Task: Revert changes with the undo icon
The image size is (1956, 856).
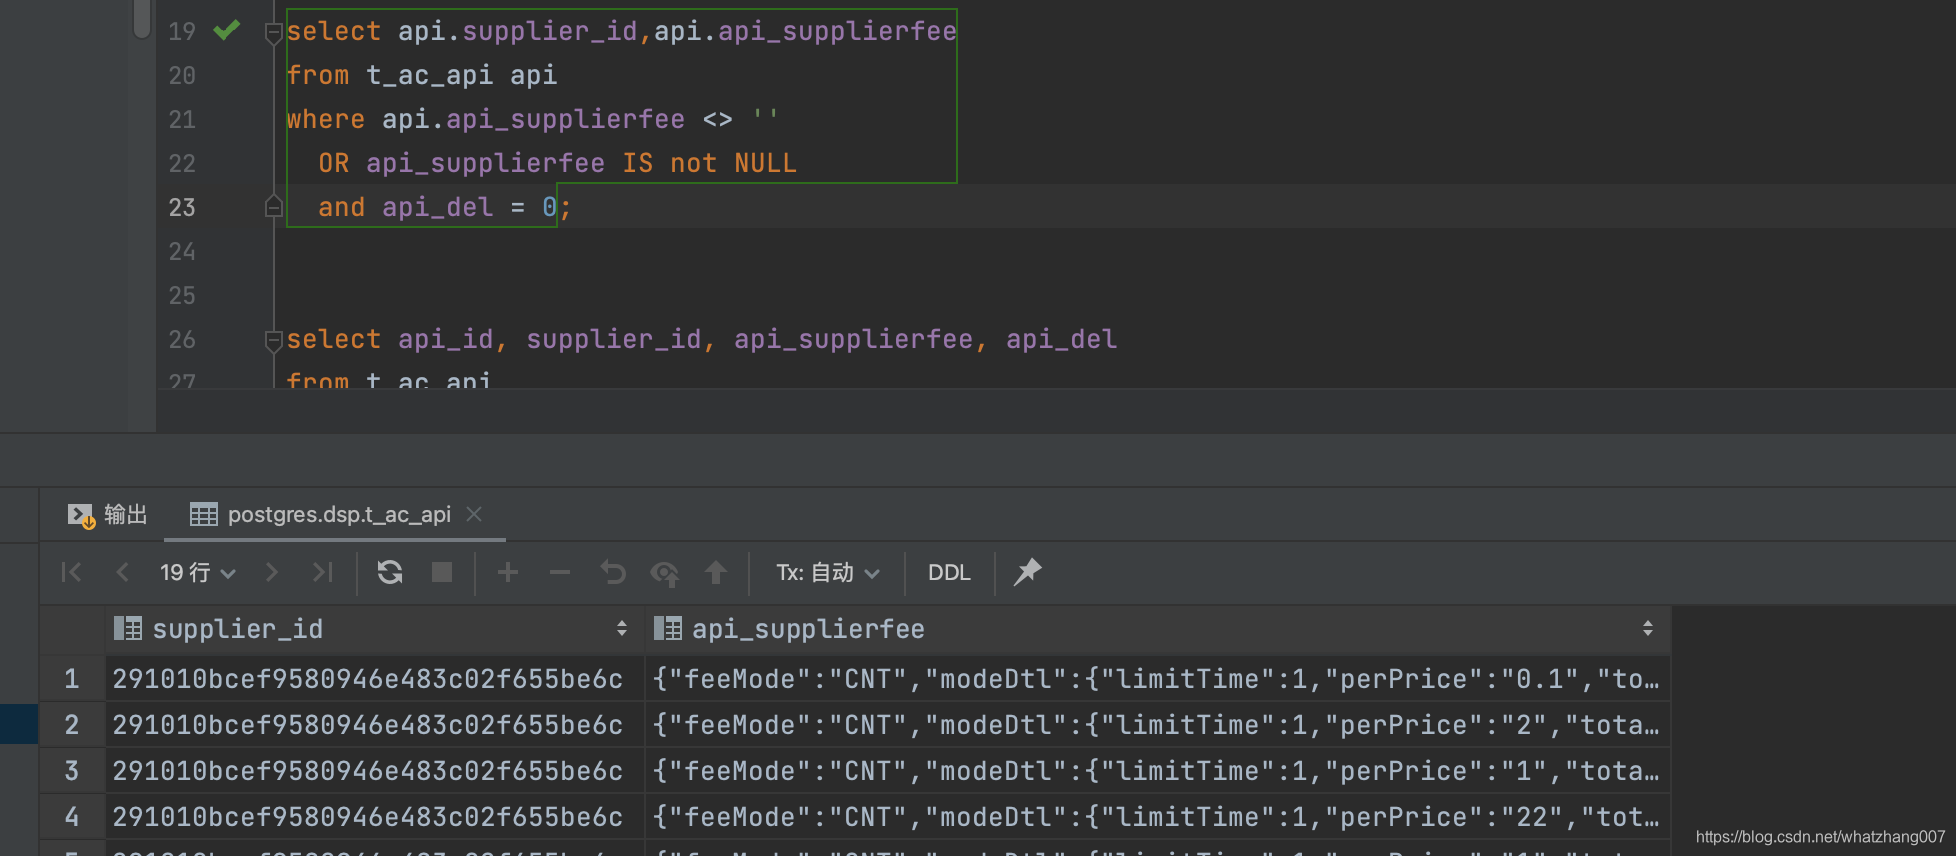Action: [x=612, y=572]
